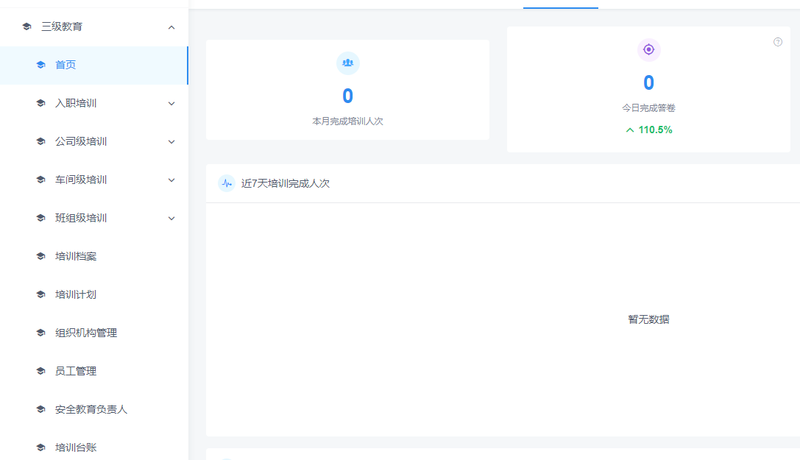Viewport: 800px width, 460px height.
Task: Click the green up arrow beside 110.5%
Action: point(630,130)
